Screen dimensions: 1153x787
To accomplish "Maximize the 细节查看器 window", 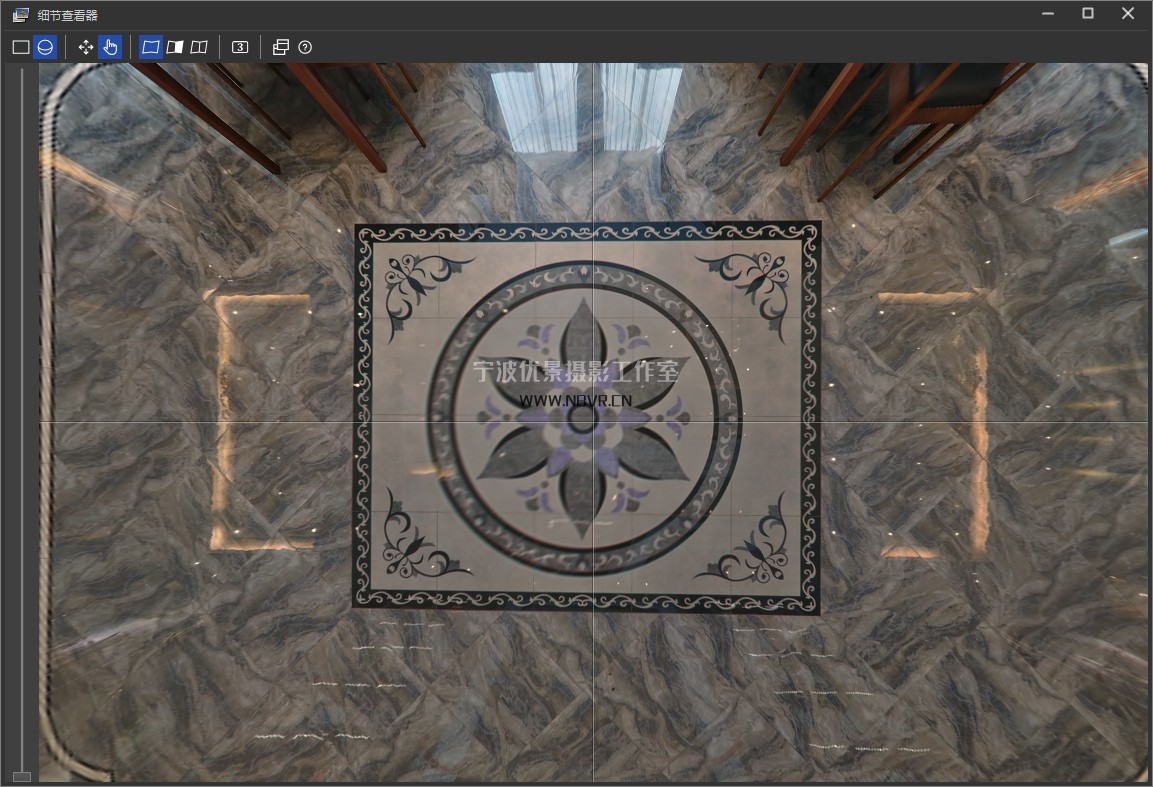I will pyautogui.click(x=1088, y=14).
